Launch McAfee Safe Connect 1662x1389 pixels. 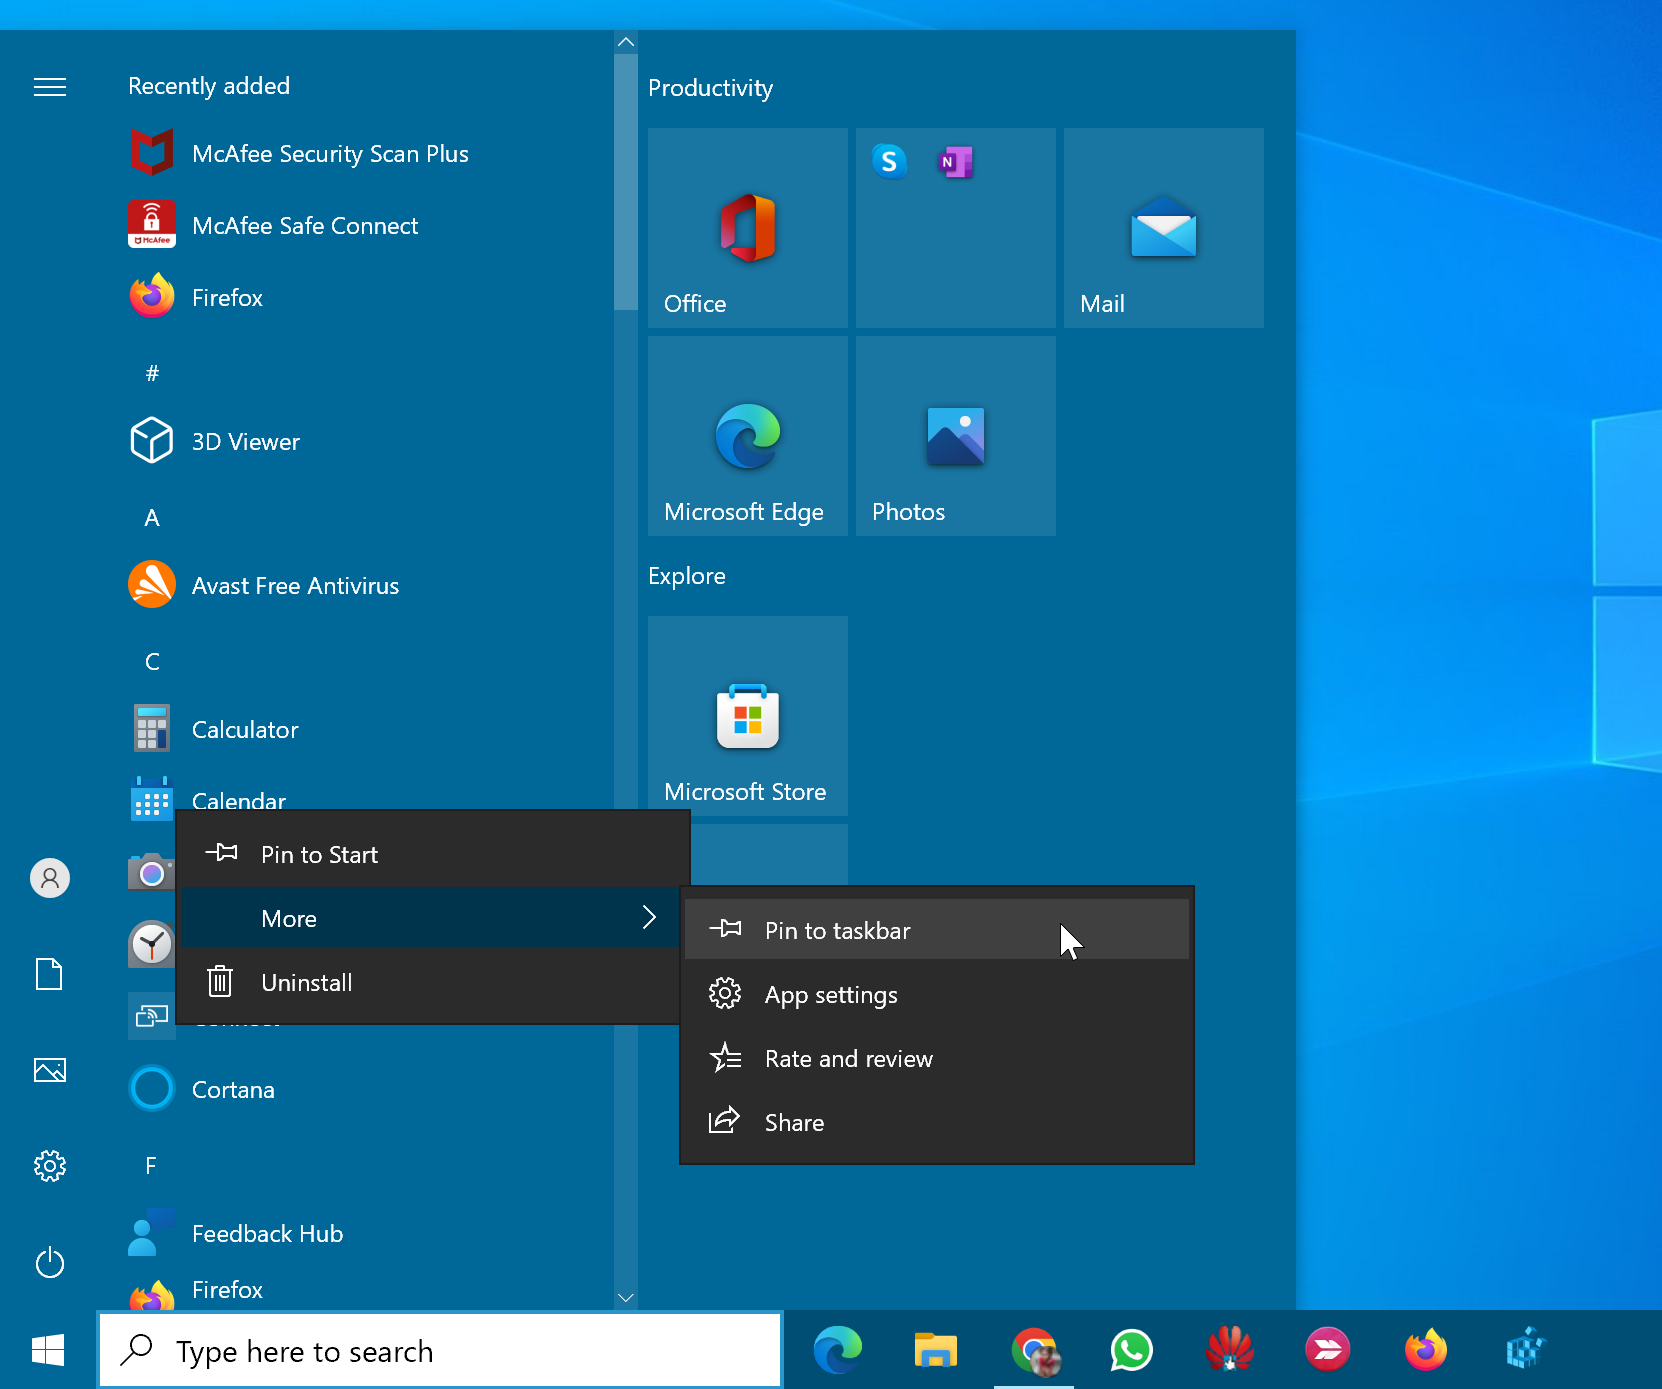304,226
